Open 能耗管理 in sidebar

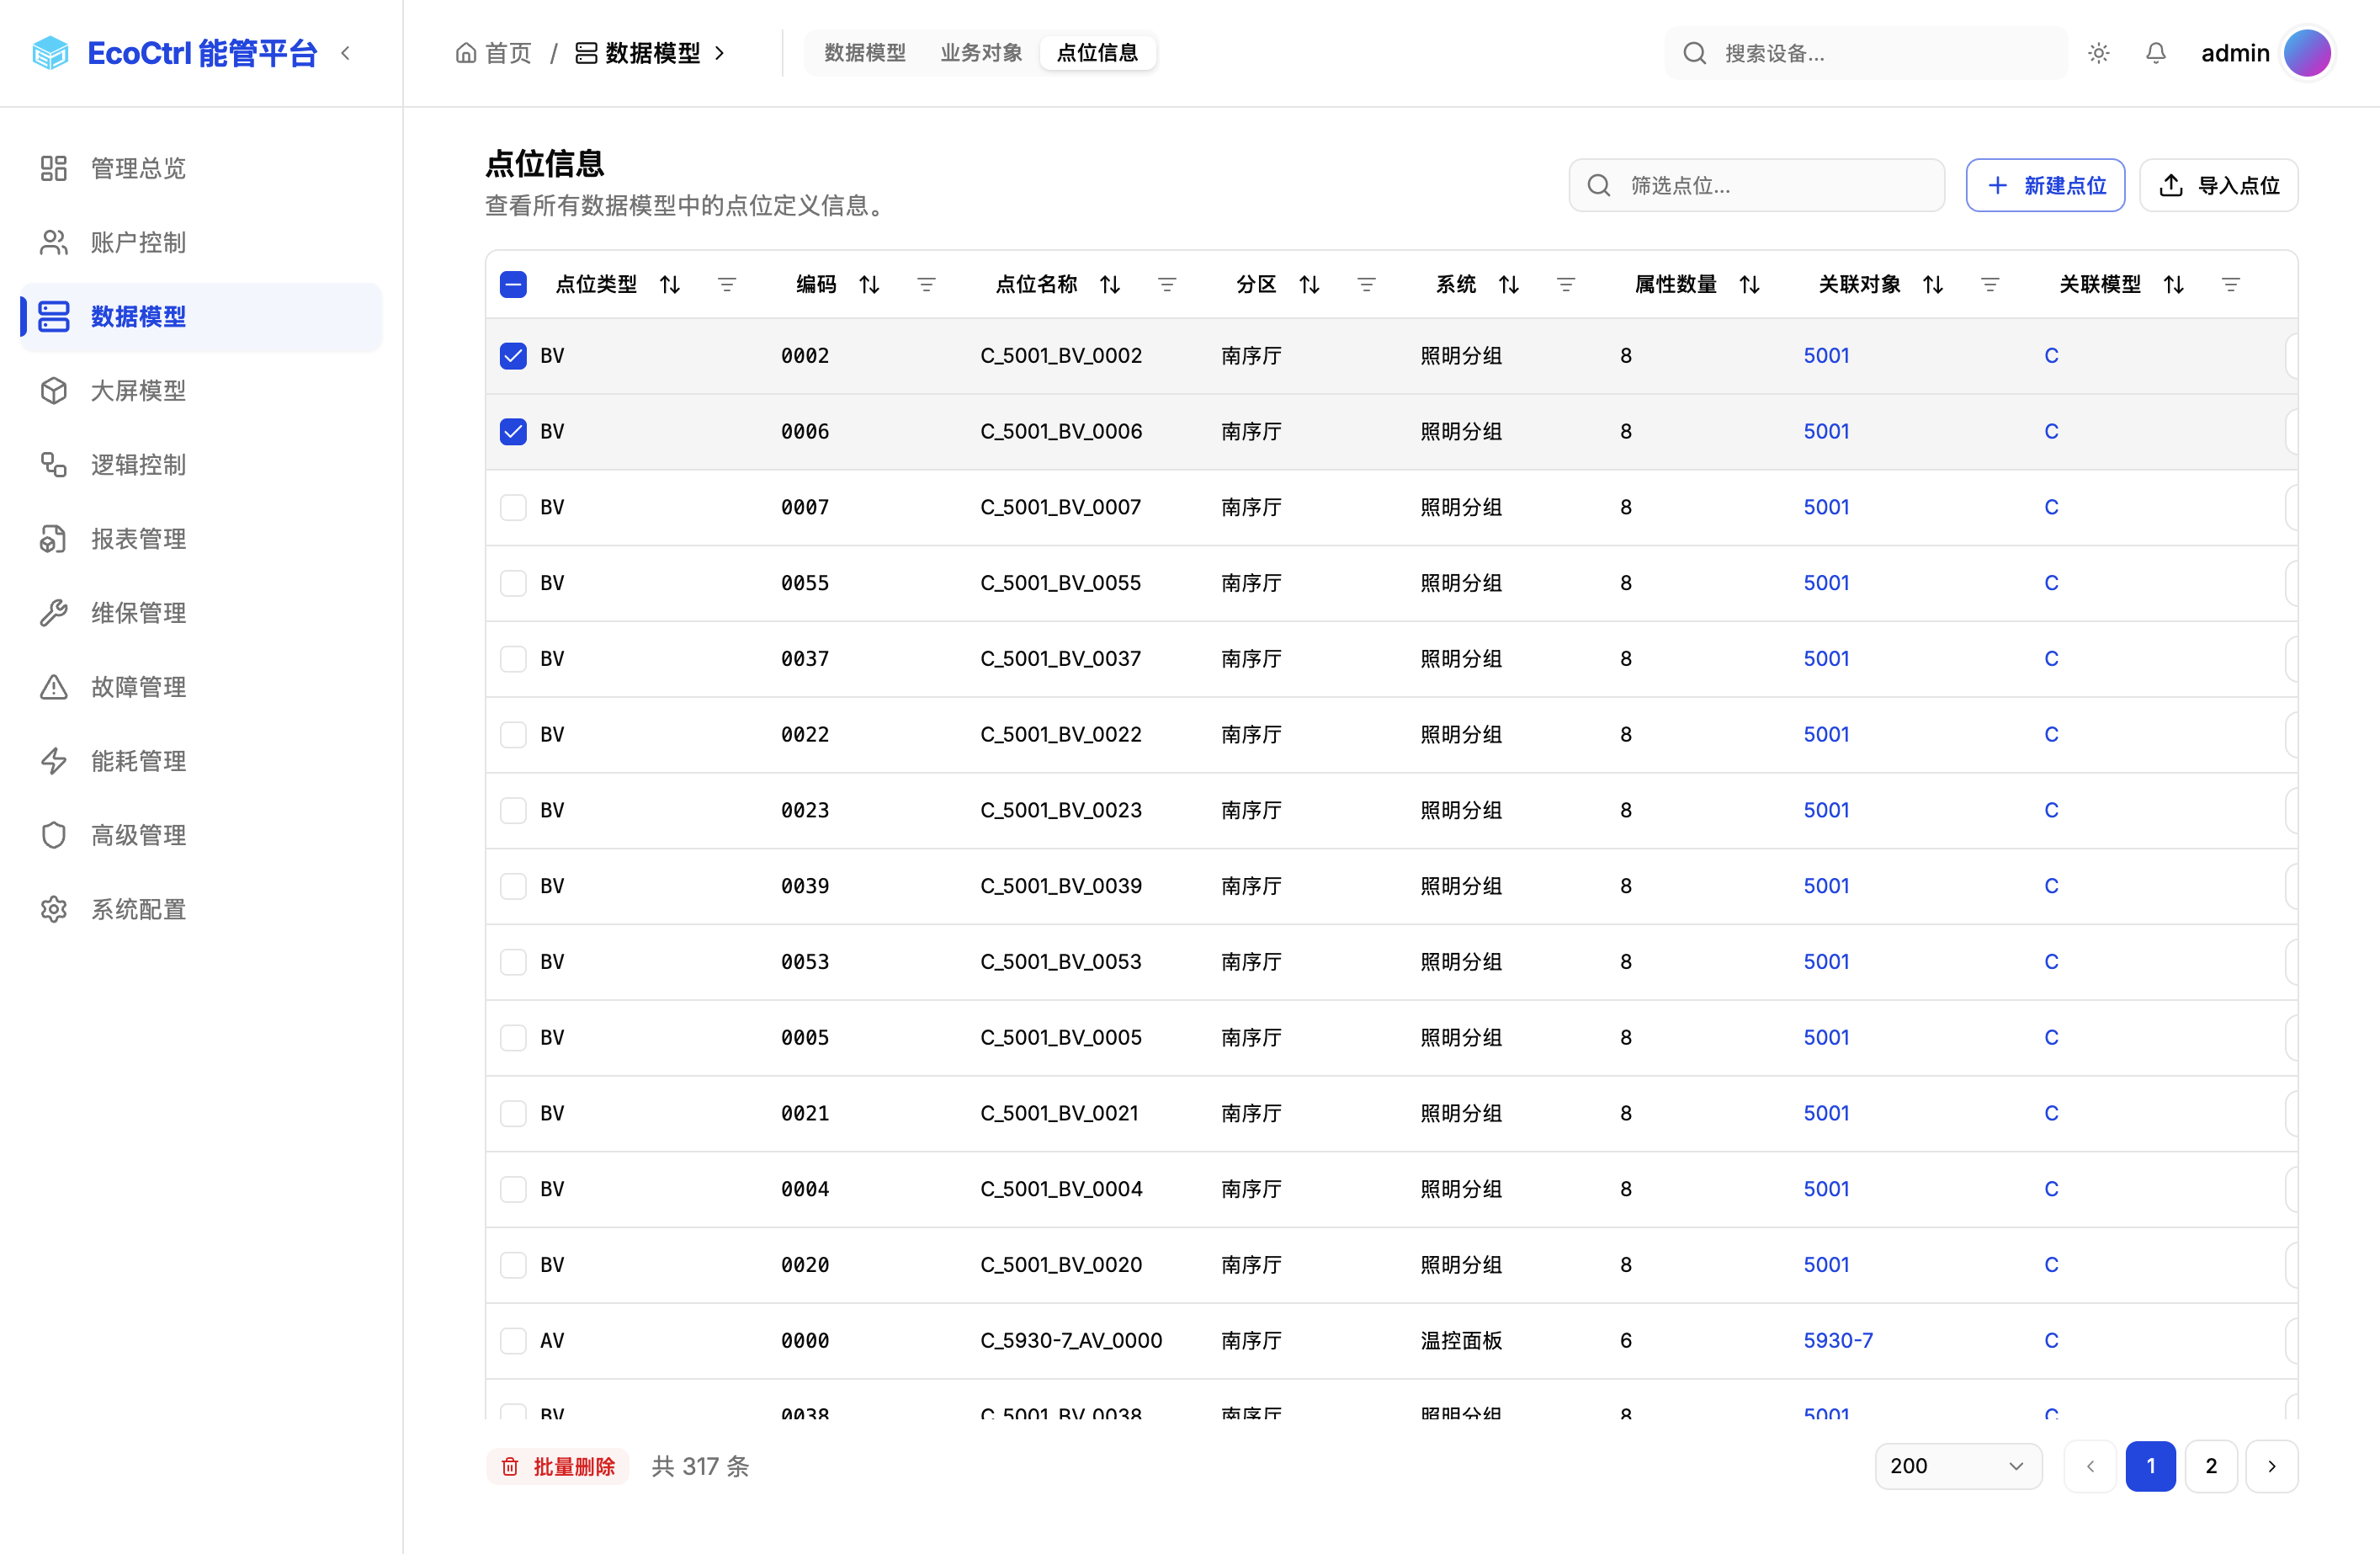pos(200,761)
